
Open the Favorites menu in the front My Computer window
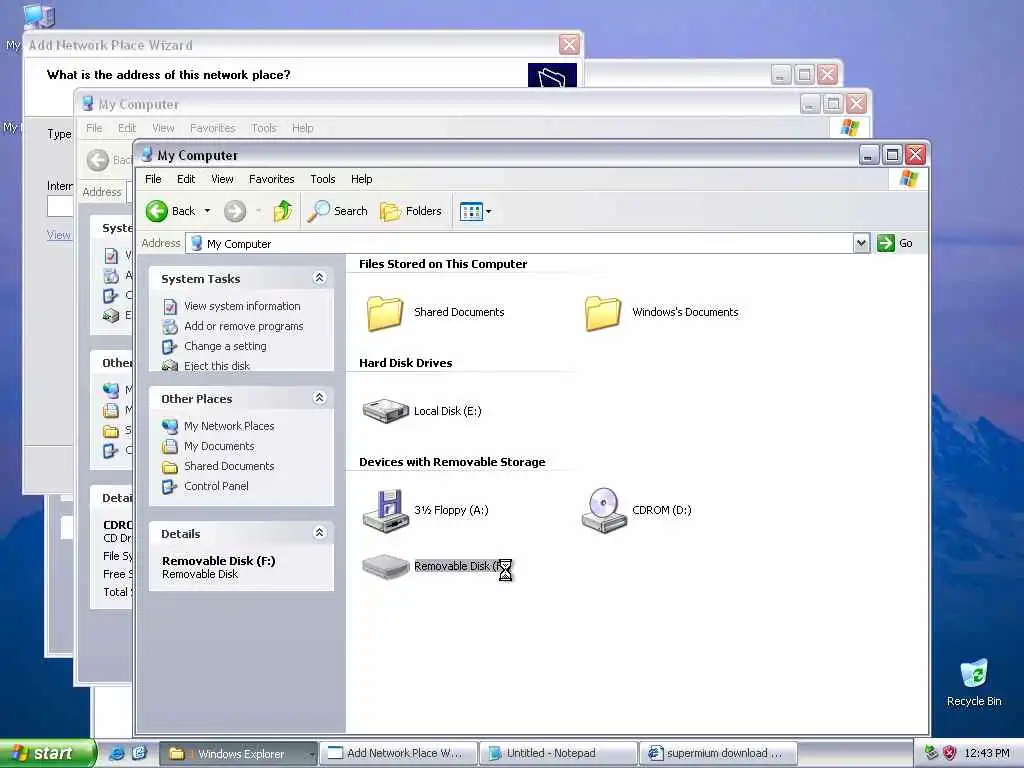(x=272, y=179)
